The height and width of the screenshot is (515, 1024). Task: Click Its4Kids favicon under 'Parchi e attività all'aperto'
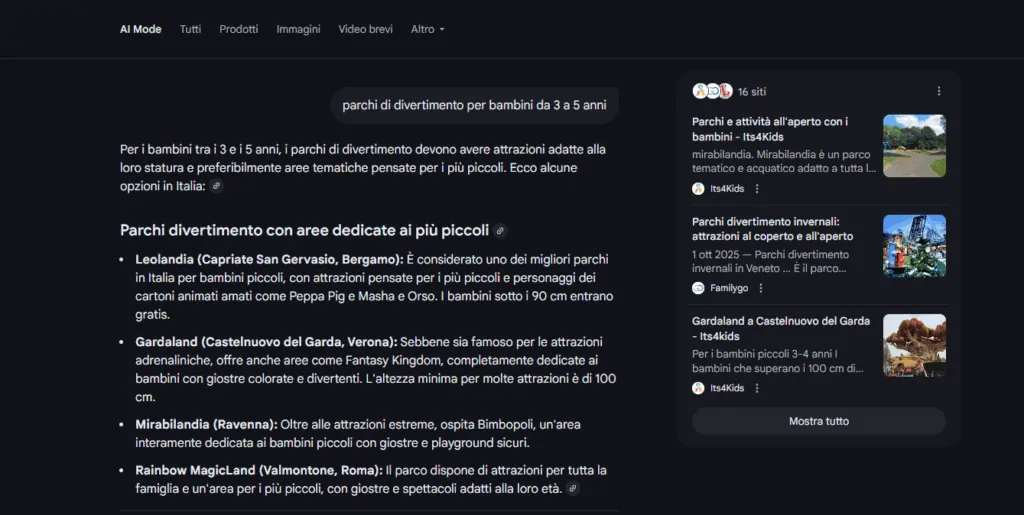coord(698,189)
